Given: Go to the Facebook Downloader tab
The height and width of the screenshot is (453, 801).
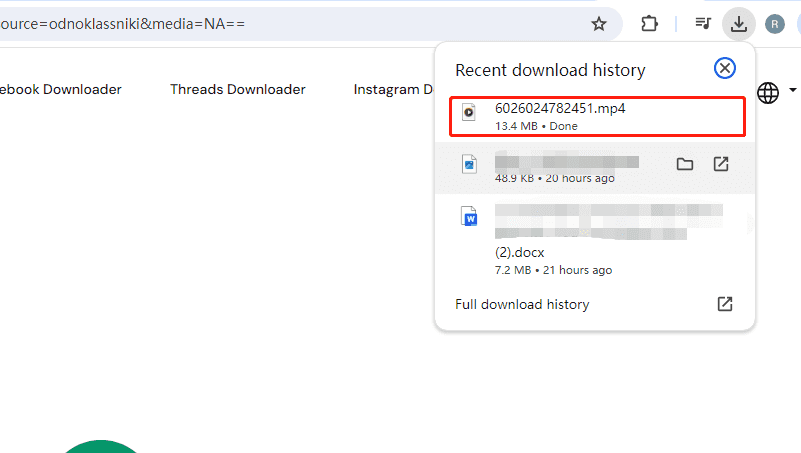Looking at the screenshot, I should coord(60,90).
